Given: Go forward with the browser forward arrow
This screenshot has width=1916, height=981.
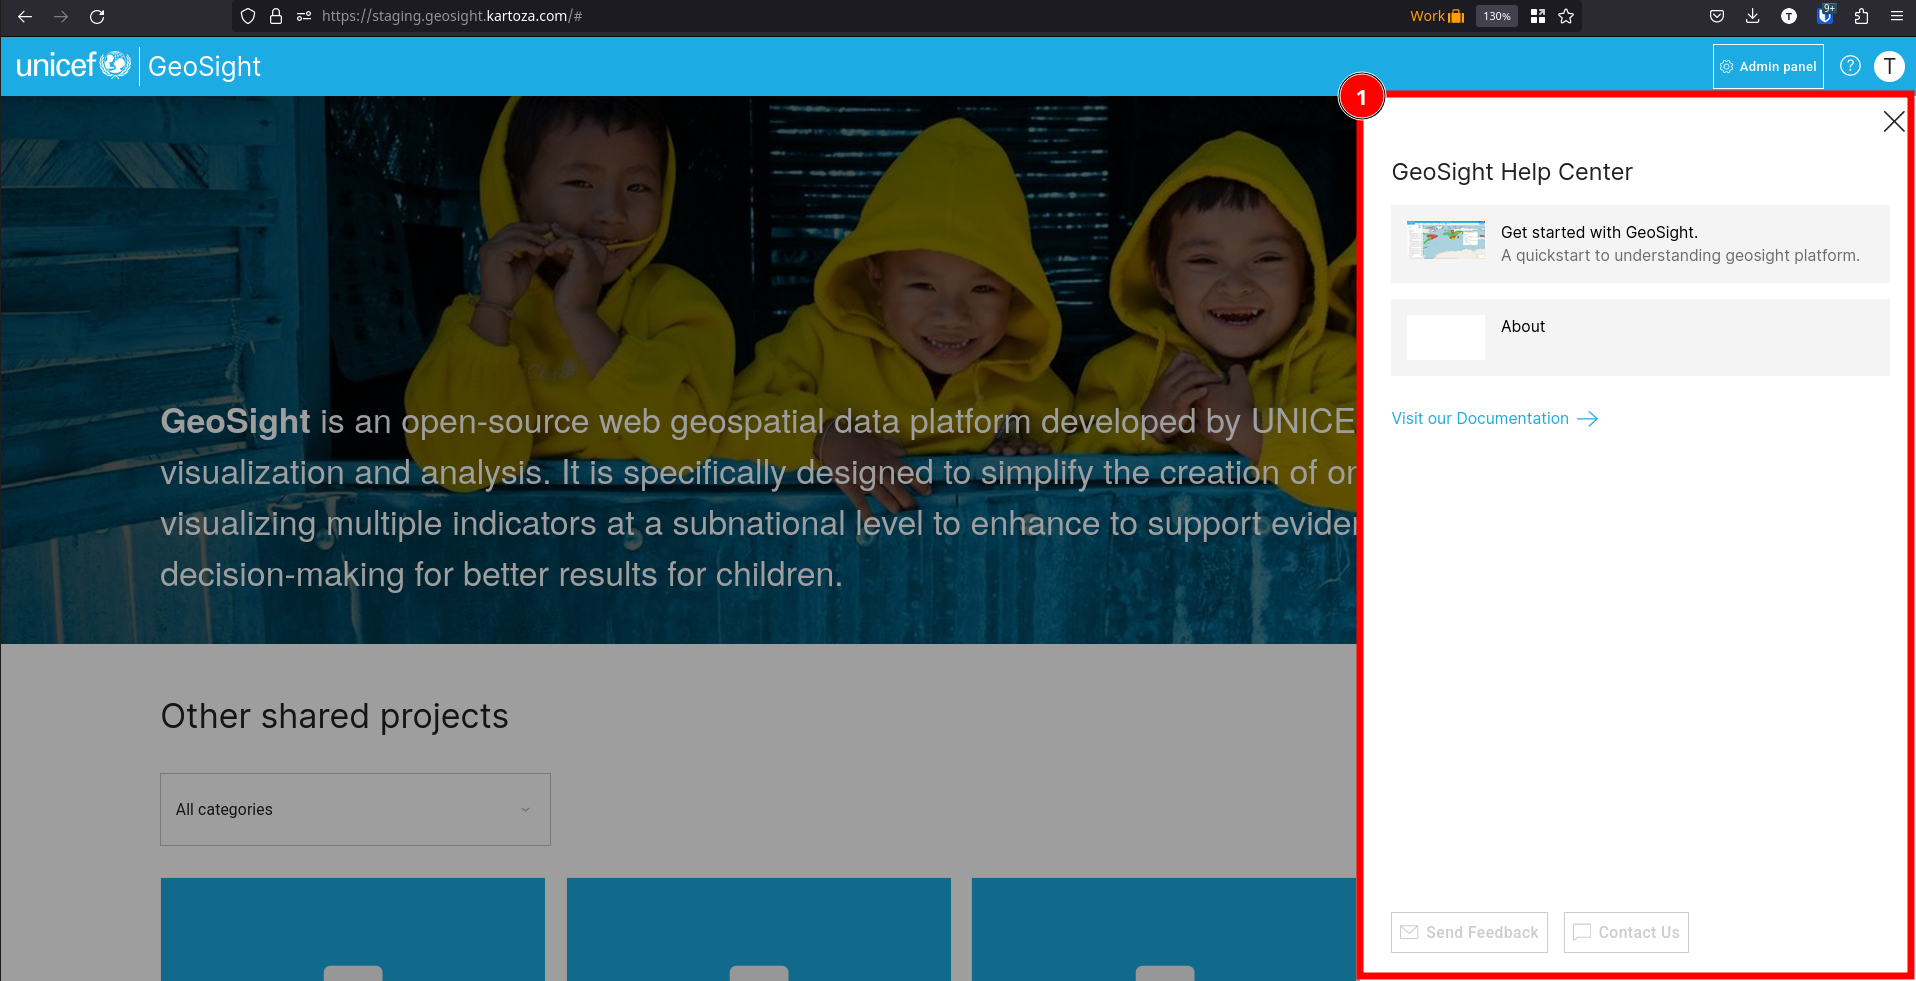Looking at the screenshot, I should [x=61, y=16].
